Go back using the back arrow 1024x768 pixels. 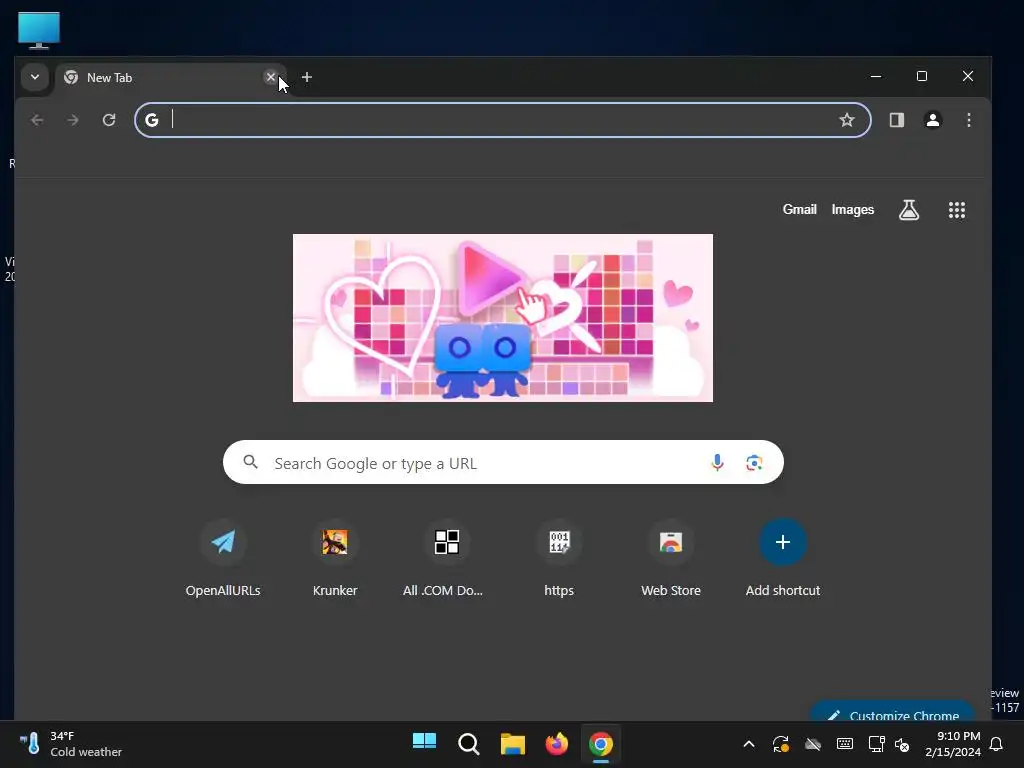pyautogui.click(x=37, y=120)
